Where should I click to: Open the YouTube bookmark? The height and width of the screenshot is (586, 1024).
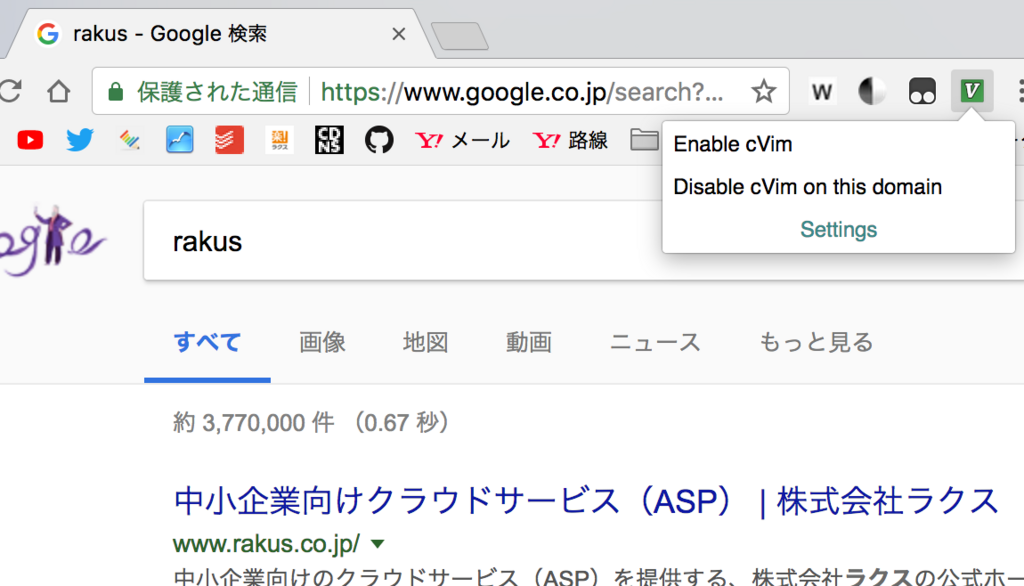pos(30,140)
